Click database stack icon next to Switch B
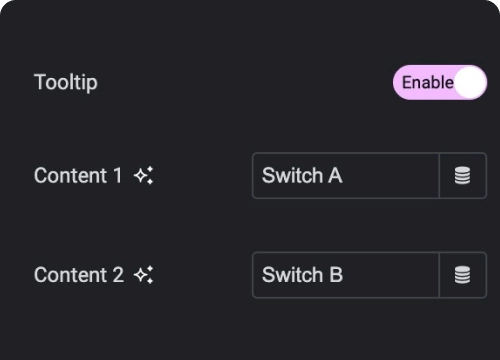Screen dimensions: 500x360 pyautogui.click(x=463, y=275)
